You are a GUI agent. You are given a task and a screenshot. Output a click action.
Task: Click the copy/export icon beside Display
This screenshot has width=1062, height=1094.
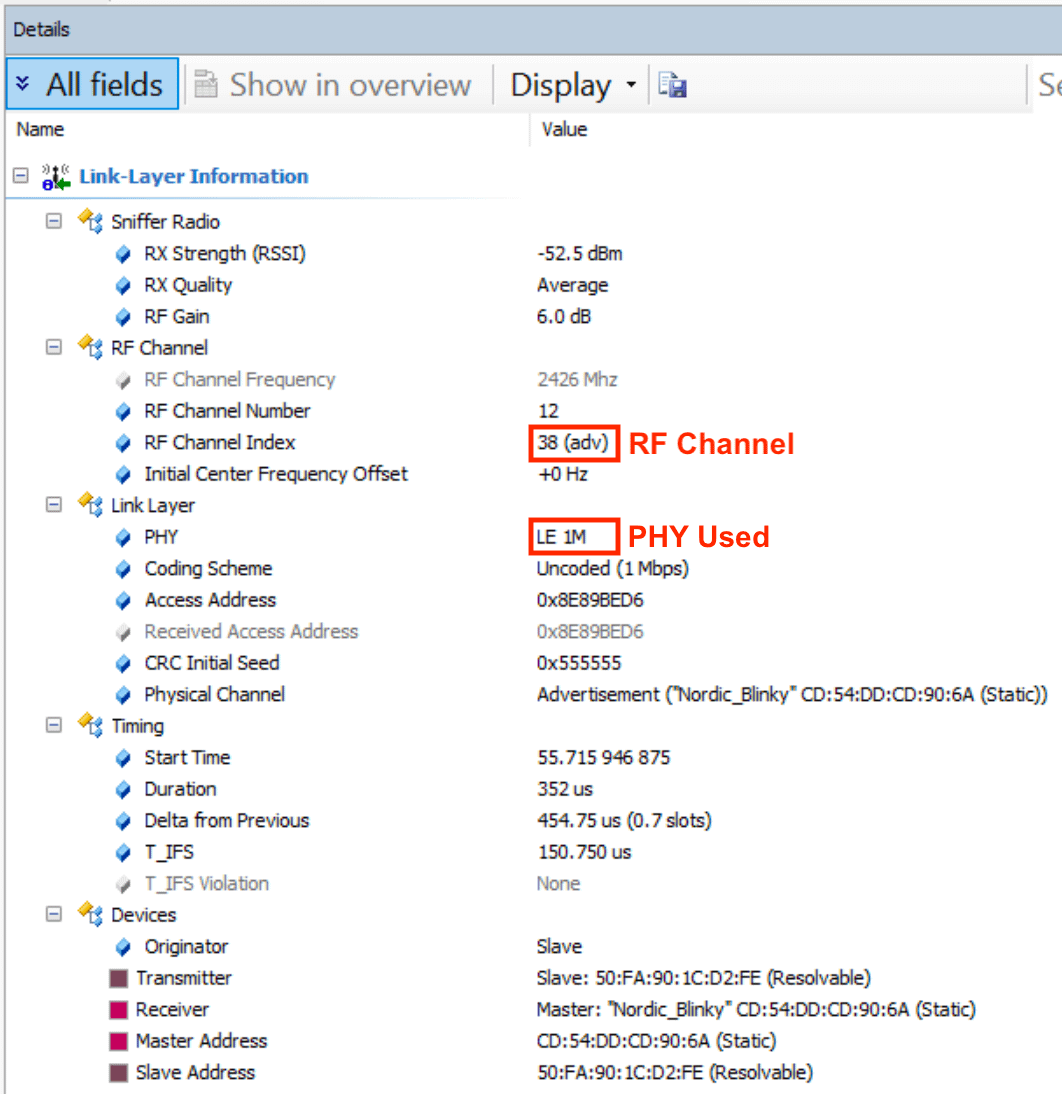click(672, 85)
